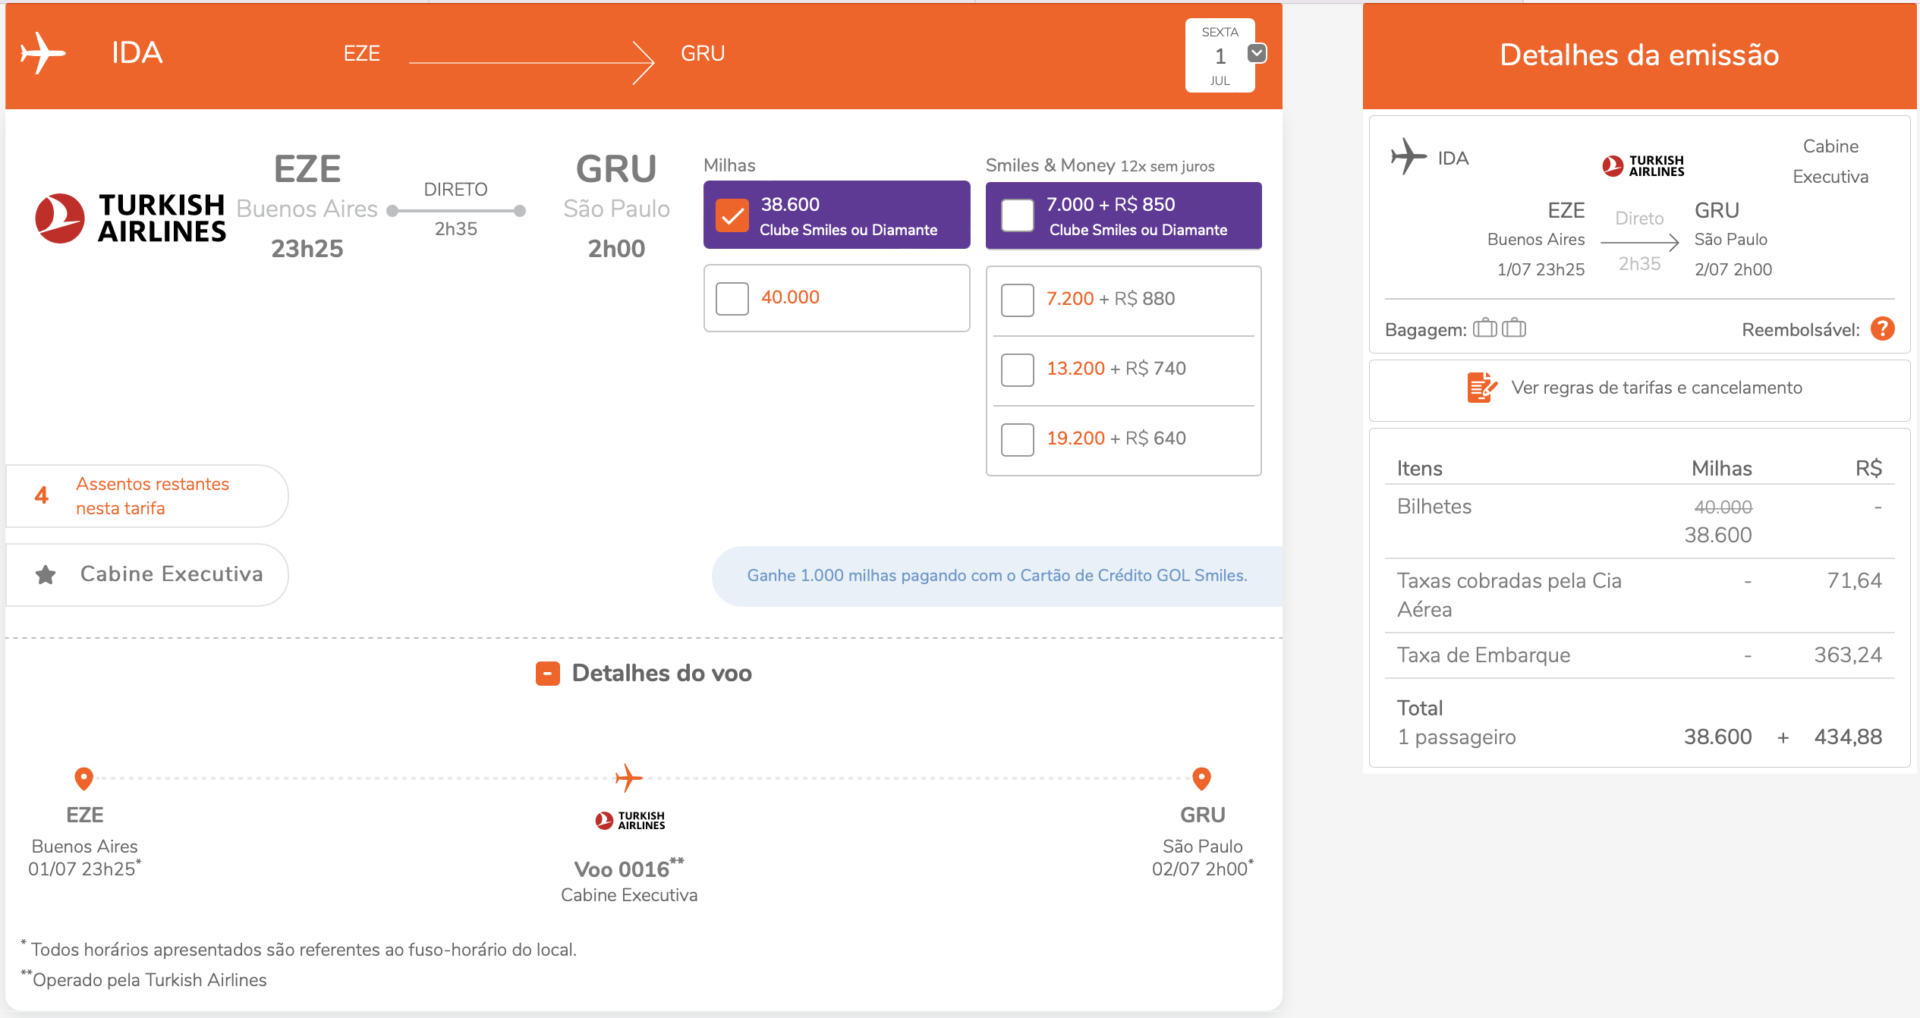Viewport: 1920px width, 1018px height.
Task: Click the total 434,88 amount
Action: 1848,738
